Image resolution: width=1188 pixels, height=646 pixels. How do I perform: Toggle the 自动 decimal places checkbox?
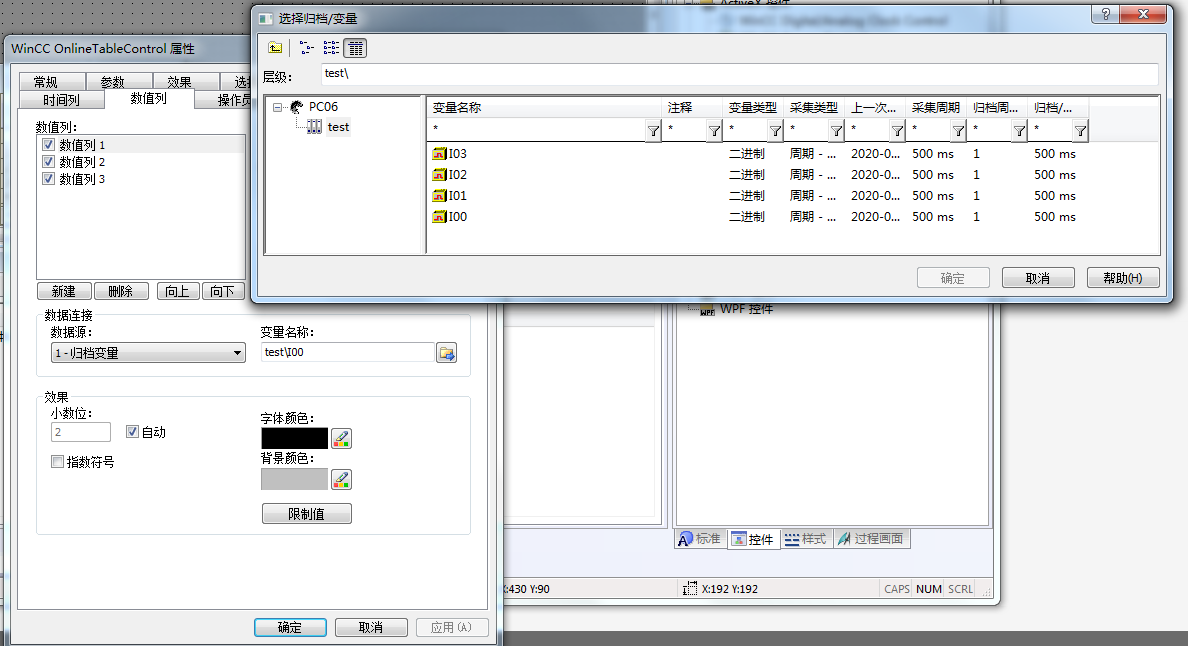[132, 432]
